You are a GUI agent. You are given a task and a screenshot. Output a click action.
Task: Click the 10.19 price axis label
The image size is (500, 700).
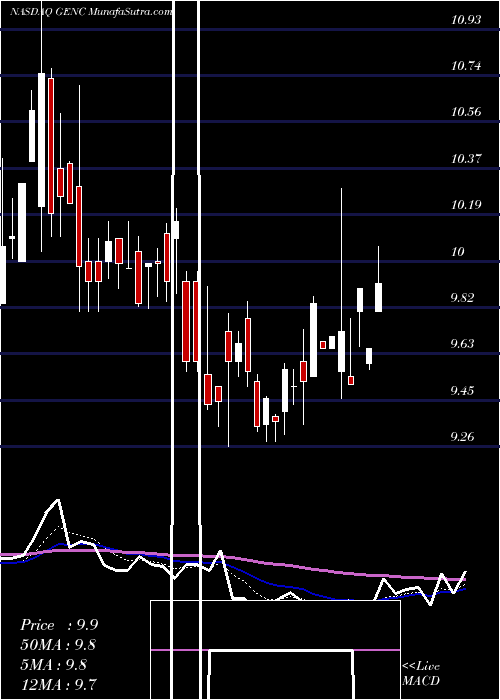(466, 205)
